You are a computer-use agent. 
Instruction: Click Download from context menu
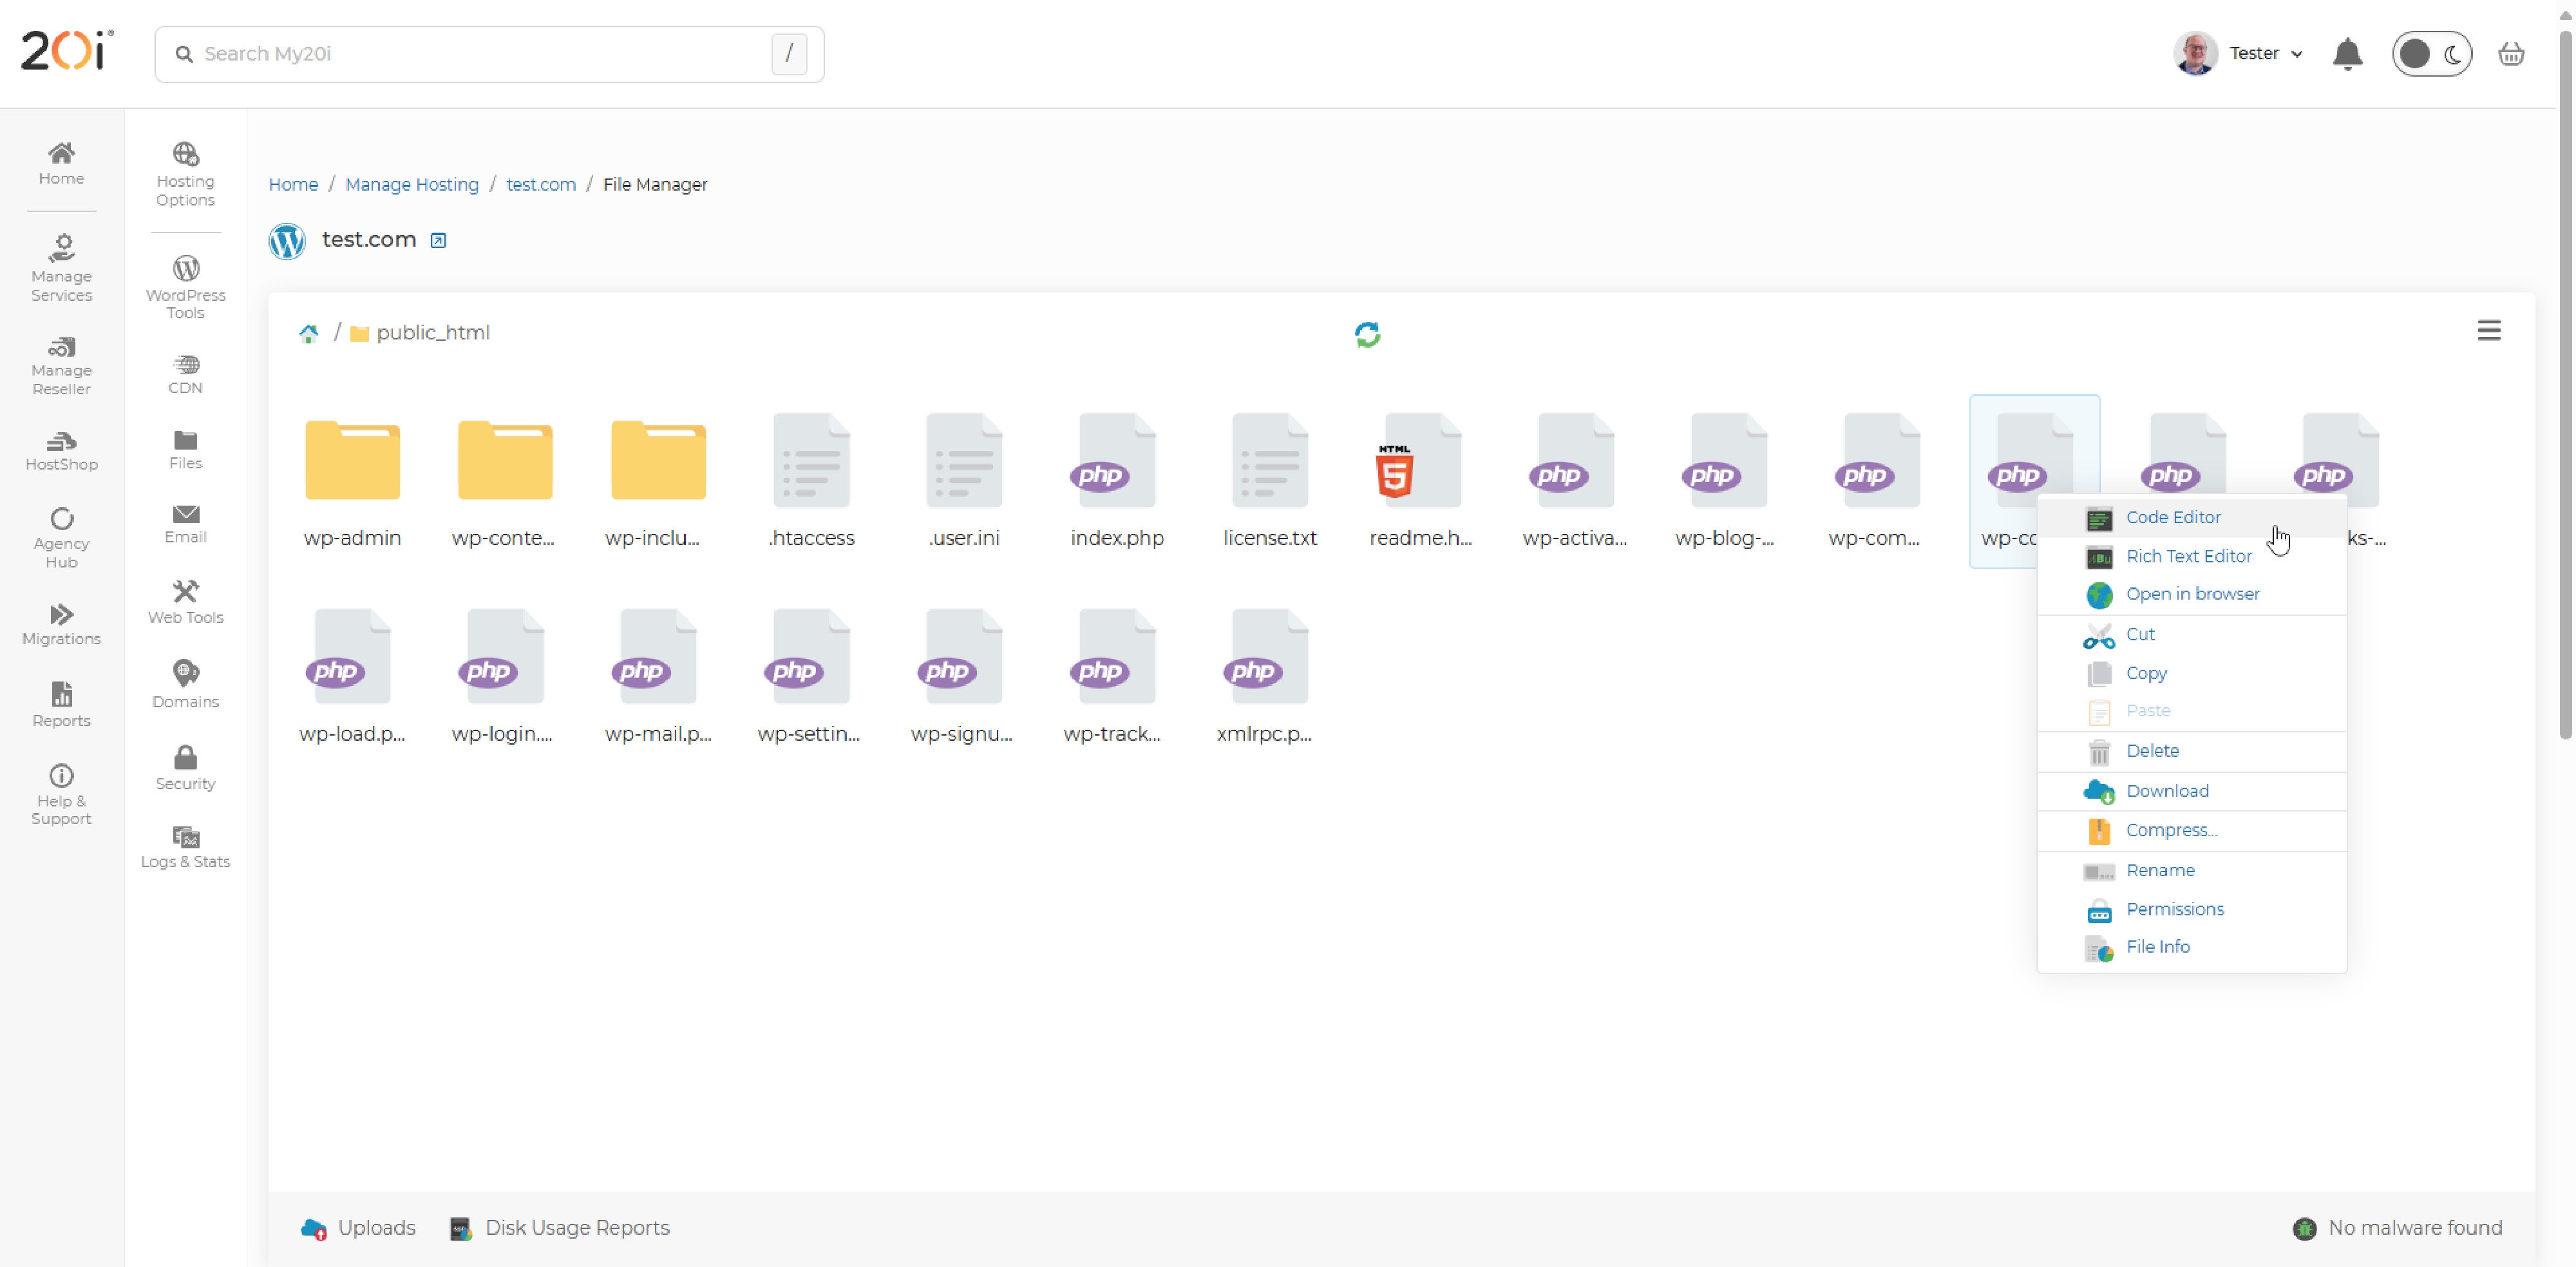pos(2168,789)
